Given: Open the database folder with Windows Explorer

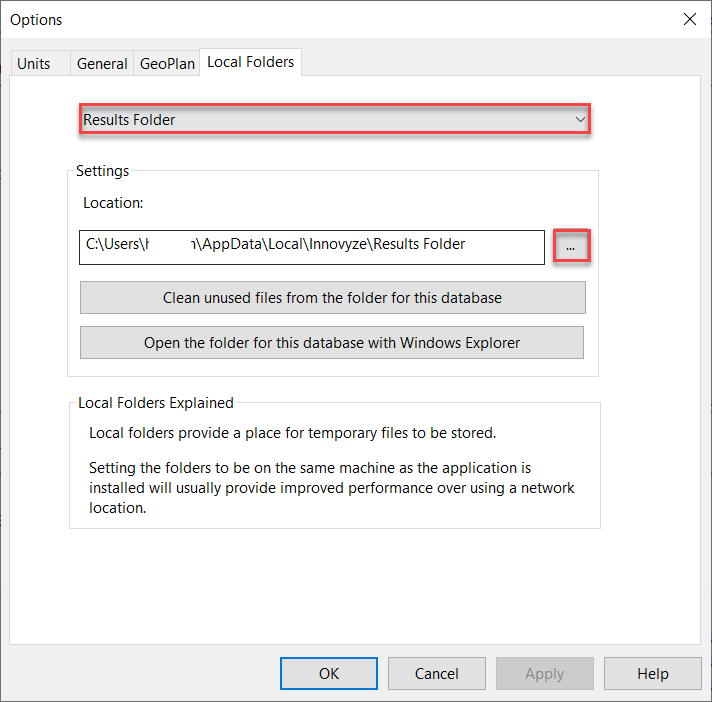Looking at the screenshot, I should pos(332,343).
